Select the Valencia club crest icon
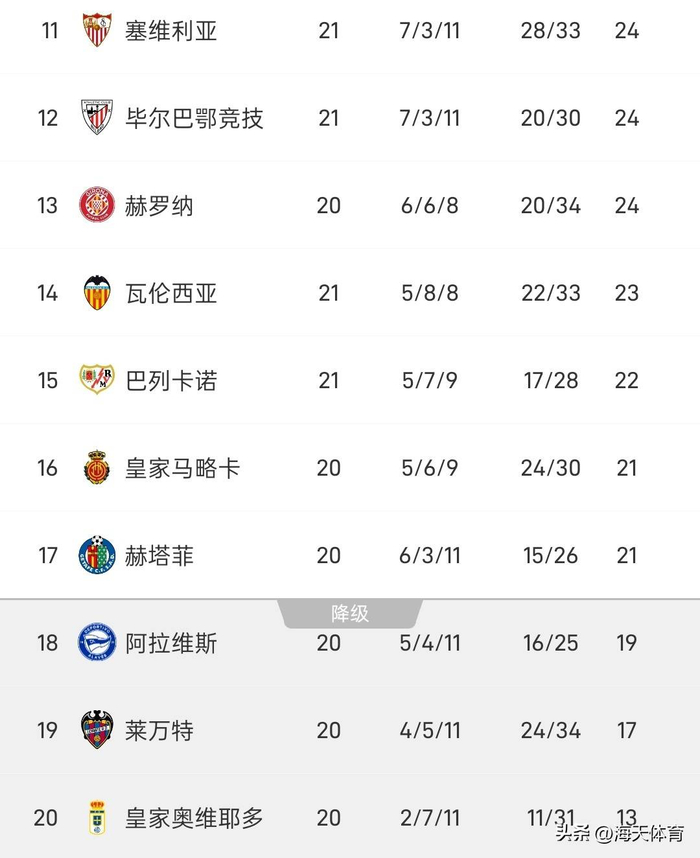This screenshot has height=858, width=700. (x=97, y=293)
